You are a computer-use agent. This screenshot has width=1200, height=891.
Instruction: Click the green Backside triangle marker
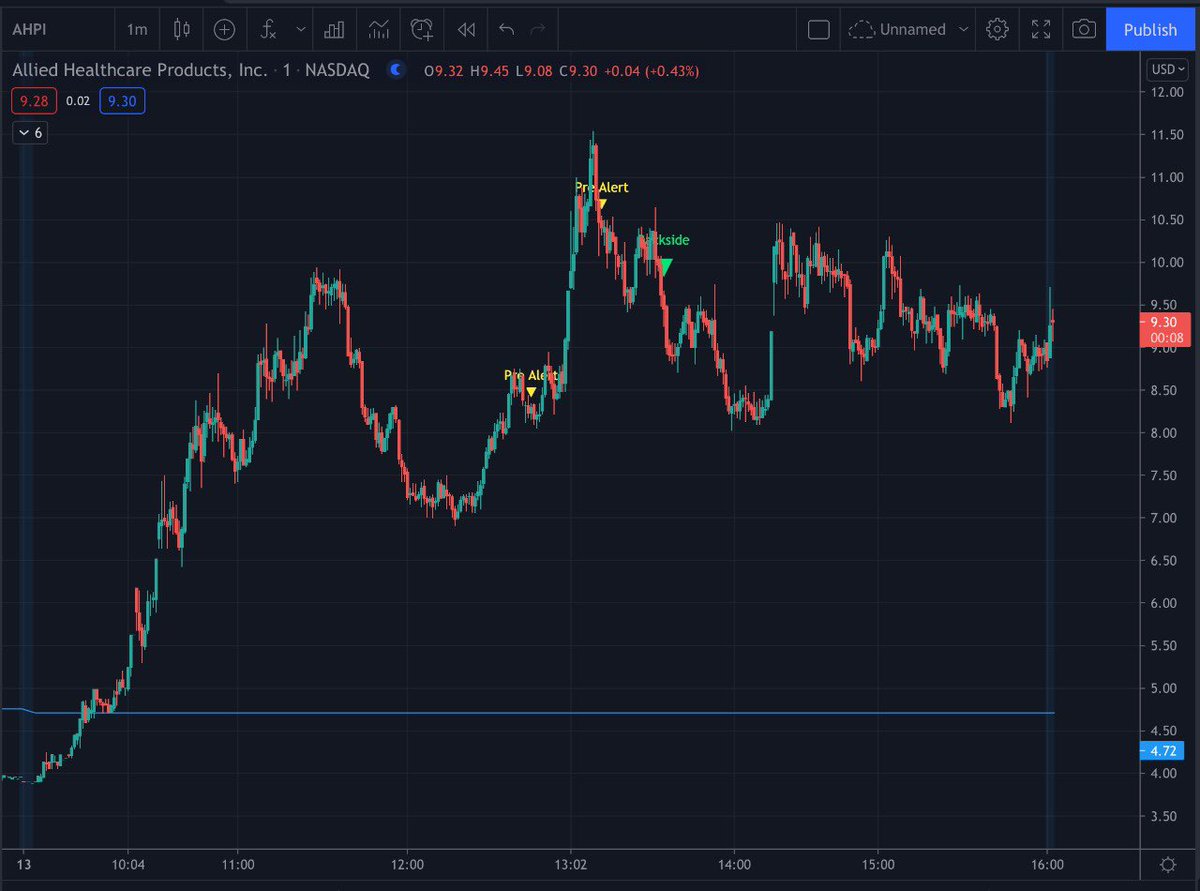(665, 267)
